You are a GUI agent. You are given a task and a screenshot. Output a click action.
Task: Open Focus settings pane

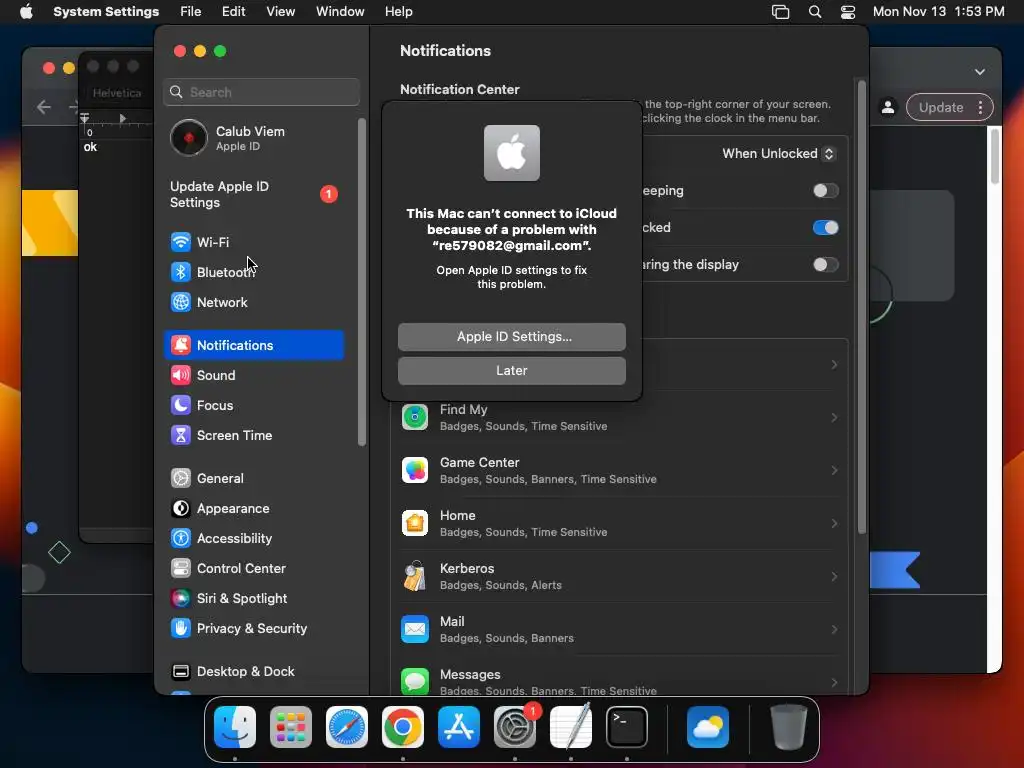(253, 406)
